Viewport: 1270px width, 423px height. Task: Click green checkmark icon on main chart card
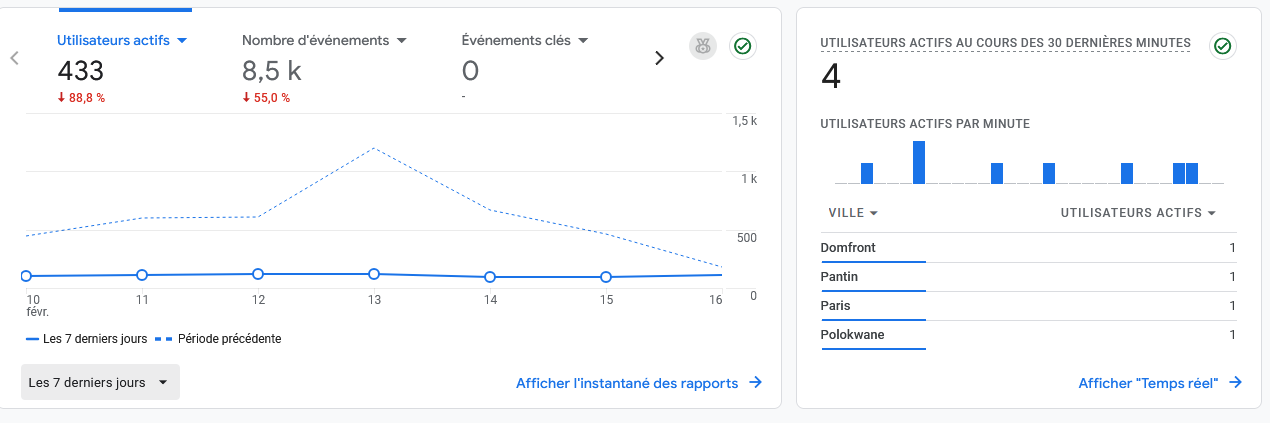click(742, 46)
